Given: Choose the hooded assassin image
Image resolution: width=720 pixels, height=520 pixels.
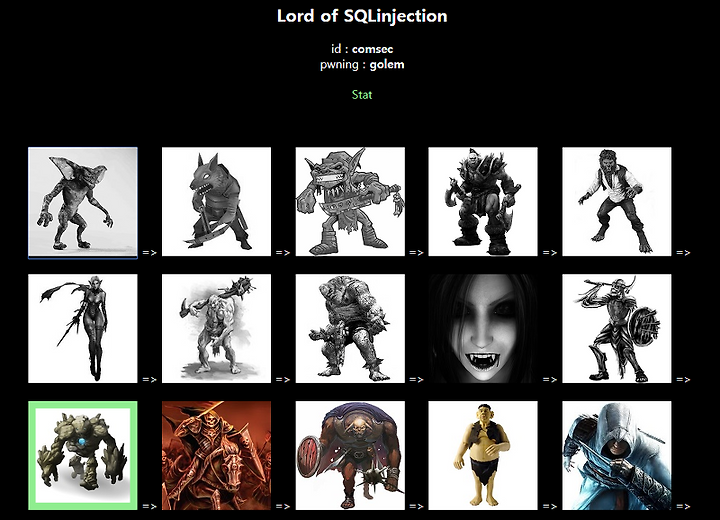Looking at the screenshot, I should tap(617, 455).
